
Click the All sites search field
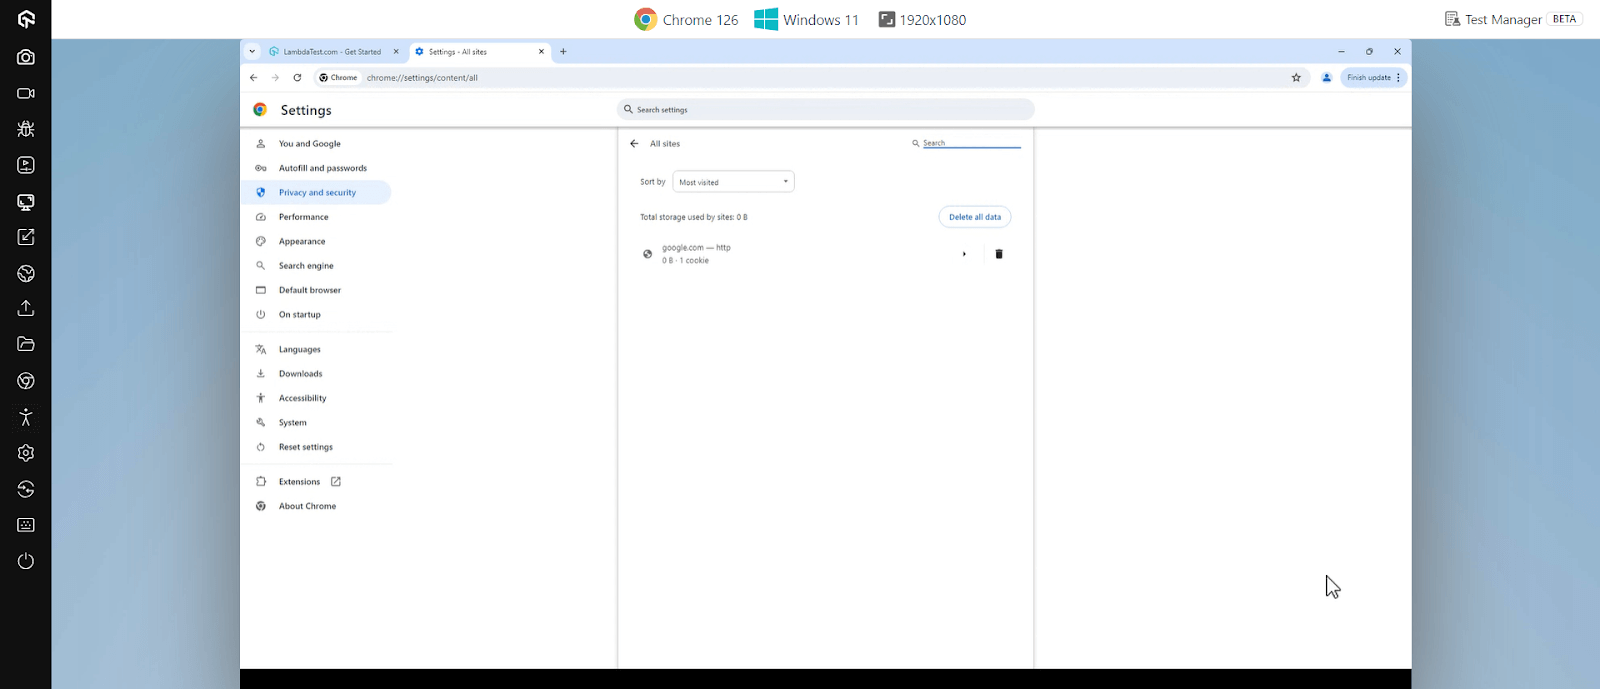[971, 143]
